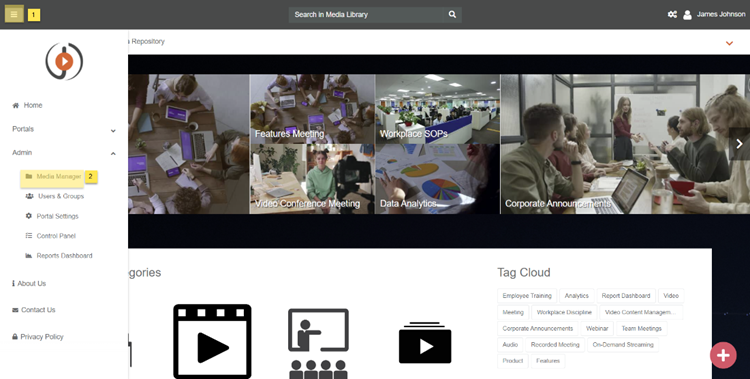
Task: Click the search magnifier icon
Action: point(452,14)
